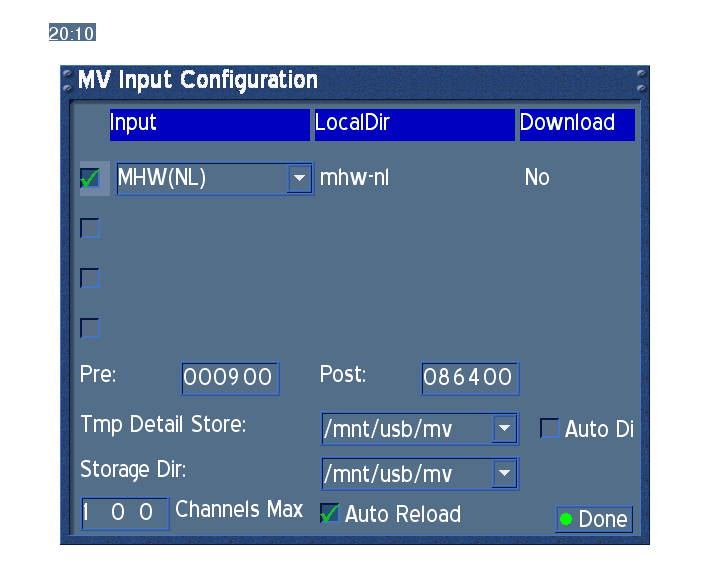Enable the second input row checkbox
This screenshot has width=720, height=576.
[x=90, y=228]
